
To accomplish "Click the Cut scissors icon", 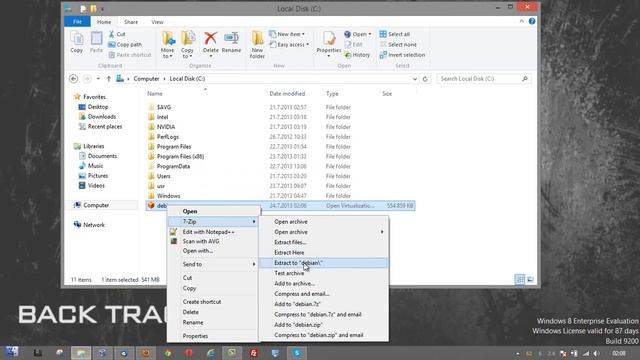I will click(111, 34).
